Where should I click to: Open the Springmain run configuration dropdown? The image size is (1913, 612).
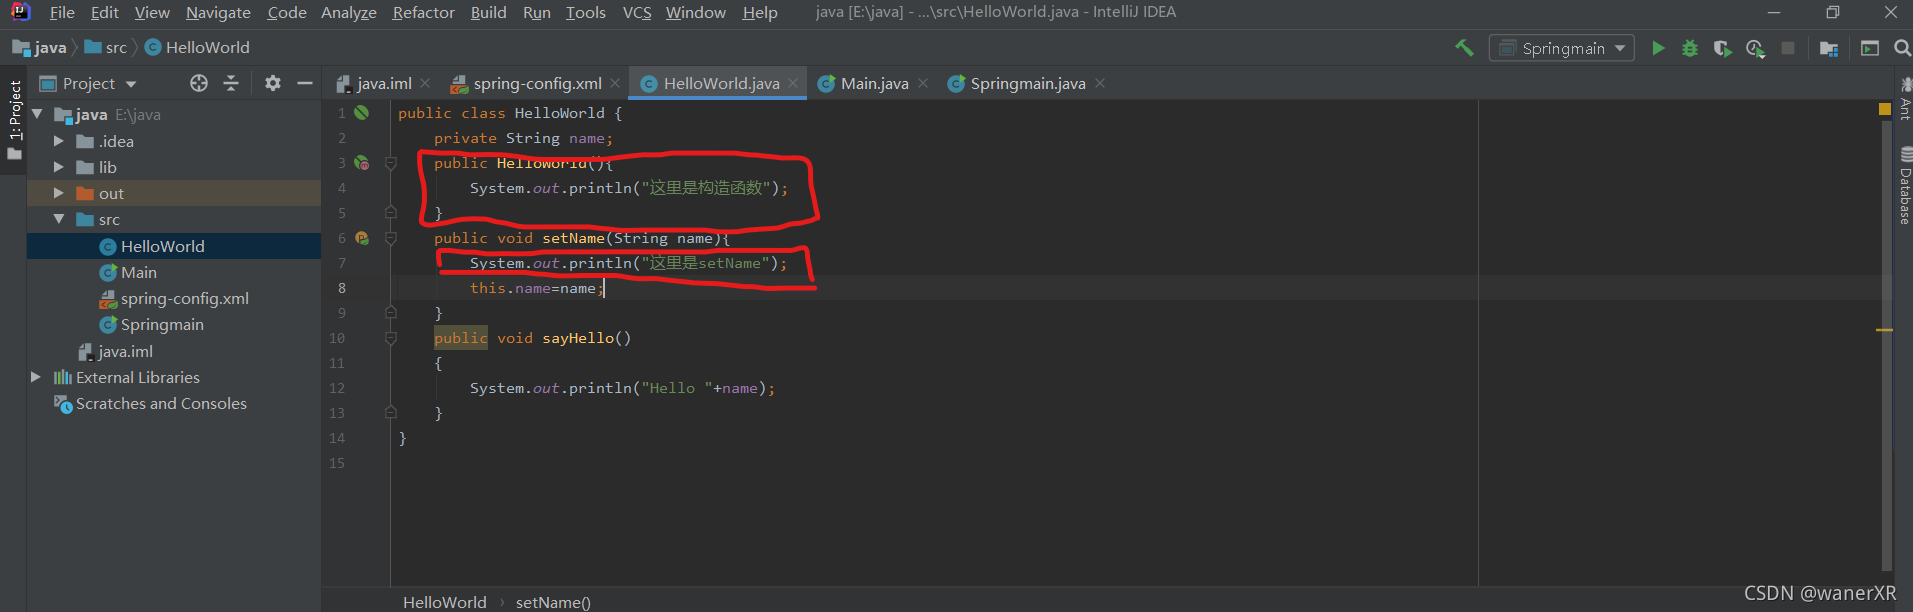coord(1562,48)
